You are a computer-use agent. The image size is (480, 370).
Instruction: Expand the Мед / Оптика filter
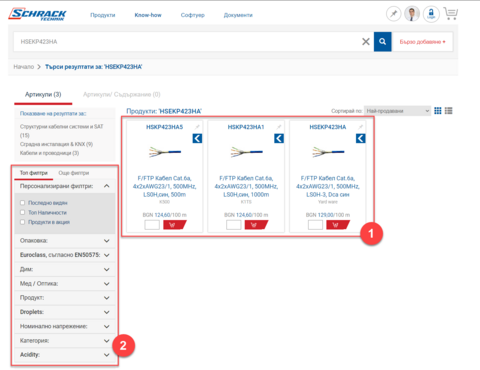pyautogui.click(x=65, y=284)
